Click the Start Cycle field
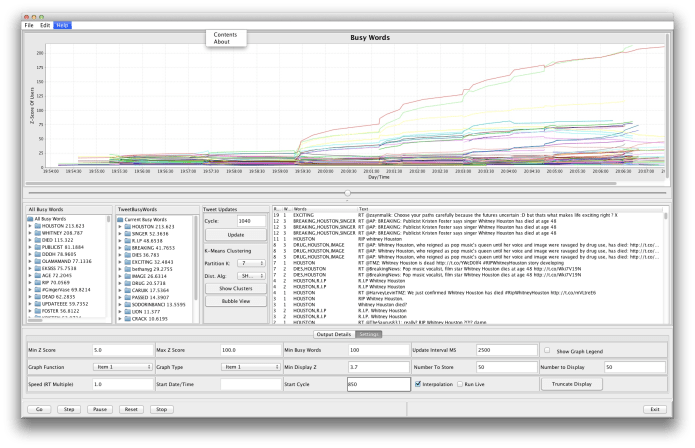 (x=379, y=384)
